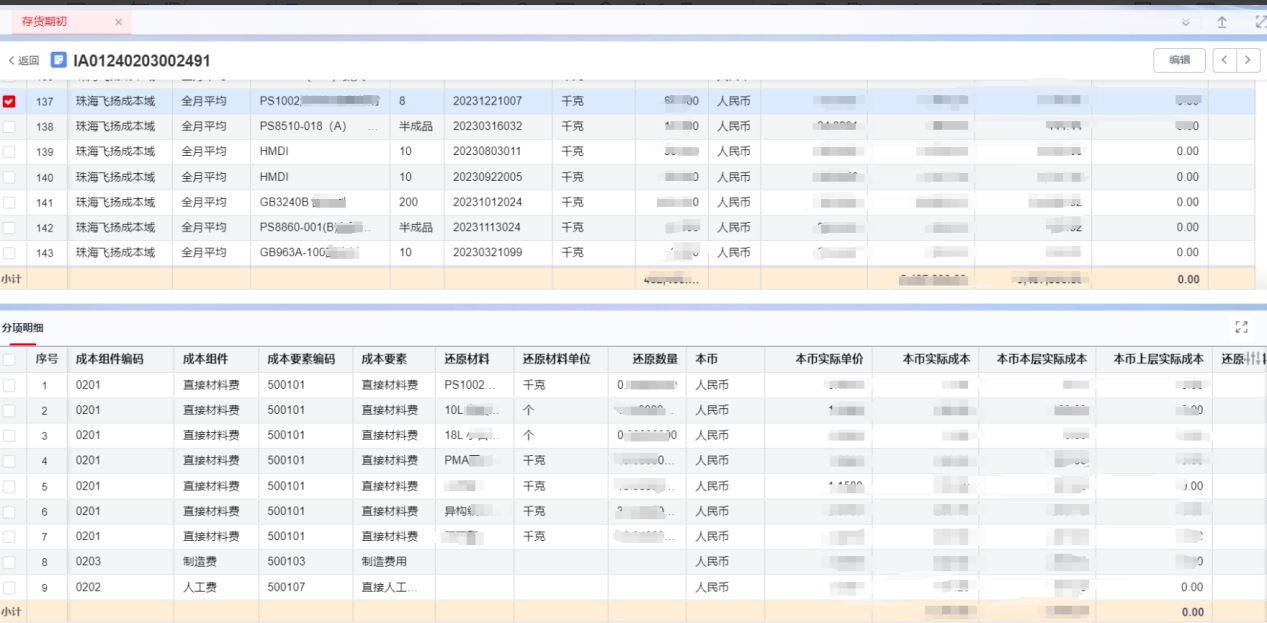This screenshot has height=623, width=1267.
Task: Click the fullscreen icon in top-right corner
Action: [x=1259, y=22]
